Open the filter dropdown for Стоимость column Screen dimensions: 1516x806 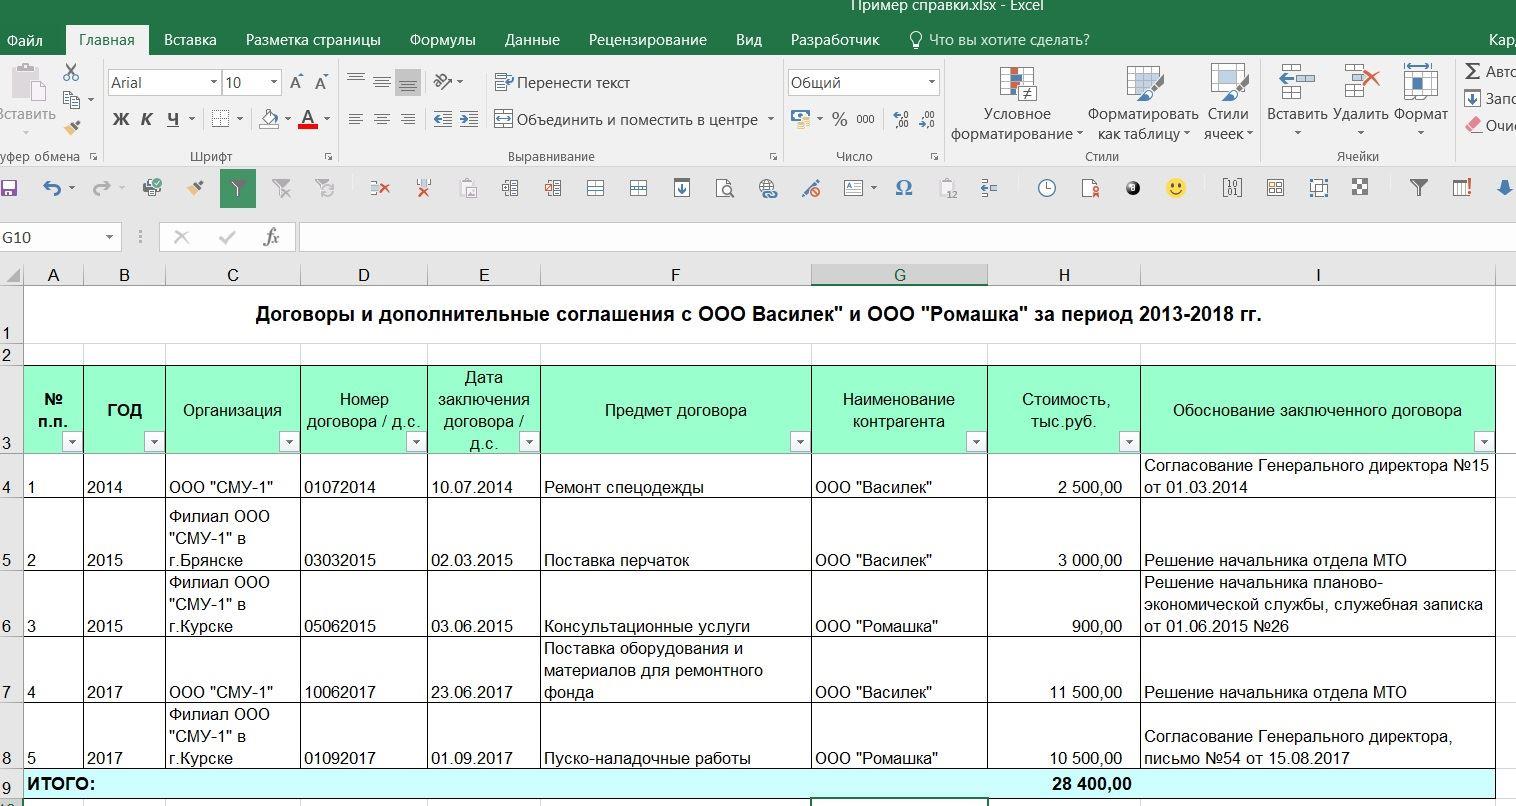tap(1129, 441)
